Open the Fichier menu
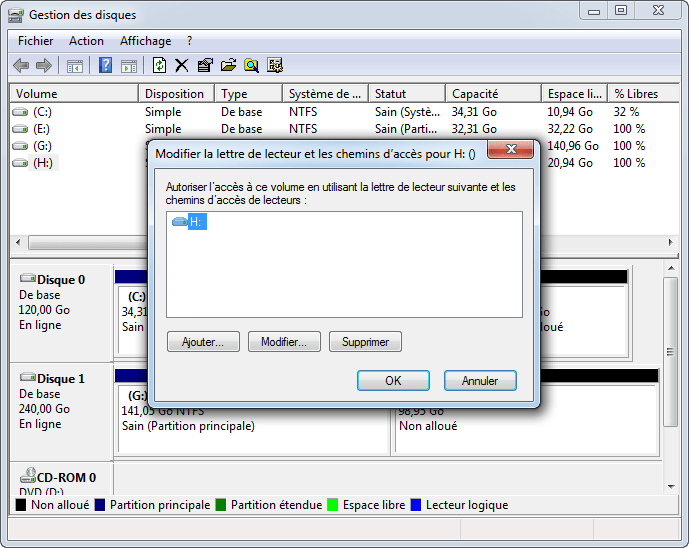Screen dimensions: 689x548 point(35,41)
